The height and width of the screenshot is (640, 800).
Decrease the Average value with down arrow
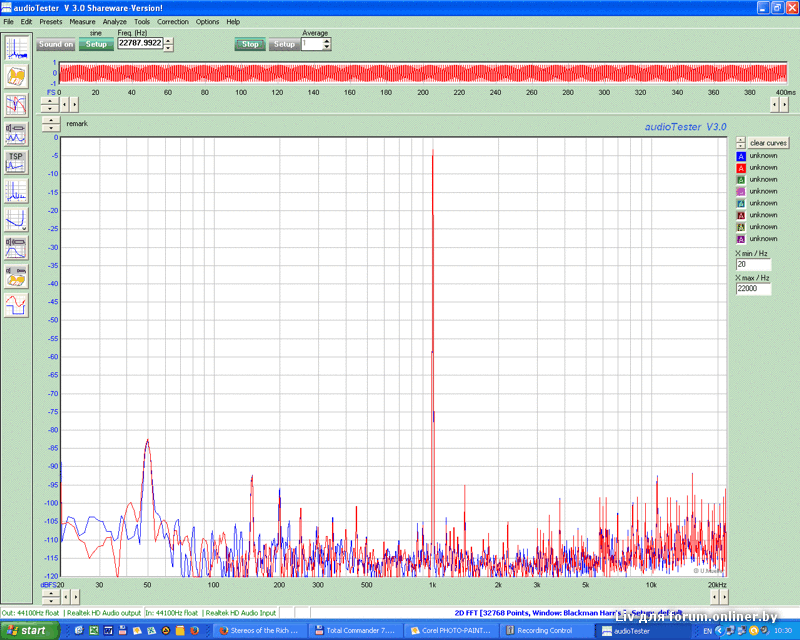[x=327, y=47]
